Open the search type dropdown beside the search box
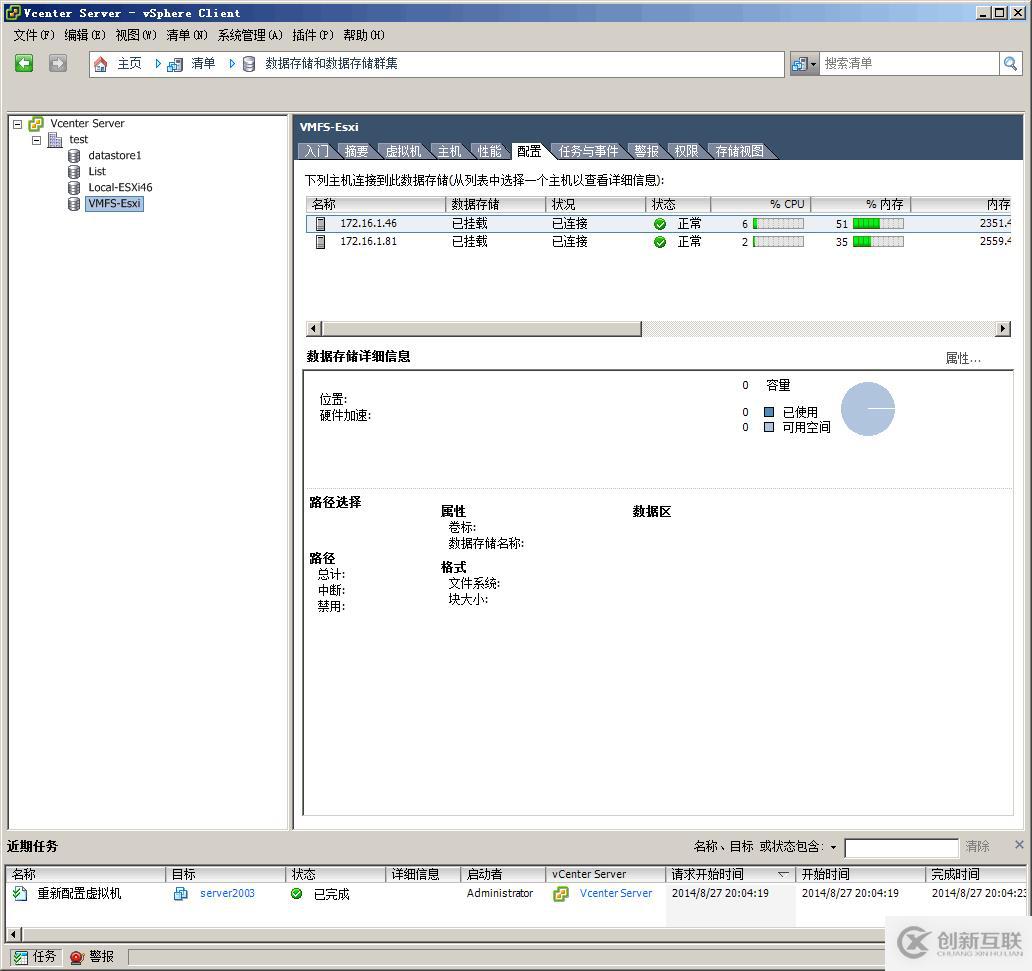Viewport: 1032px width, 971px height. pos(812,63)
